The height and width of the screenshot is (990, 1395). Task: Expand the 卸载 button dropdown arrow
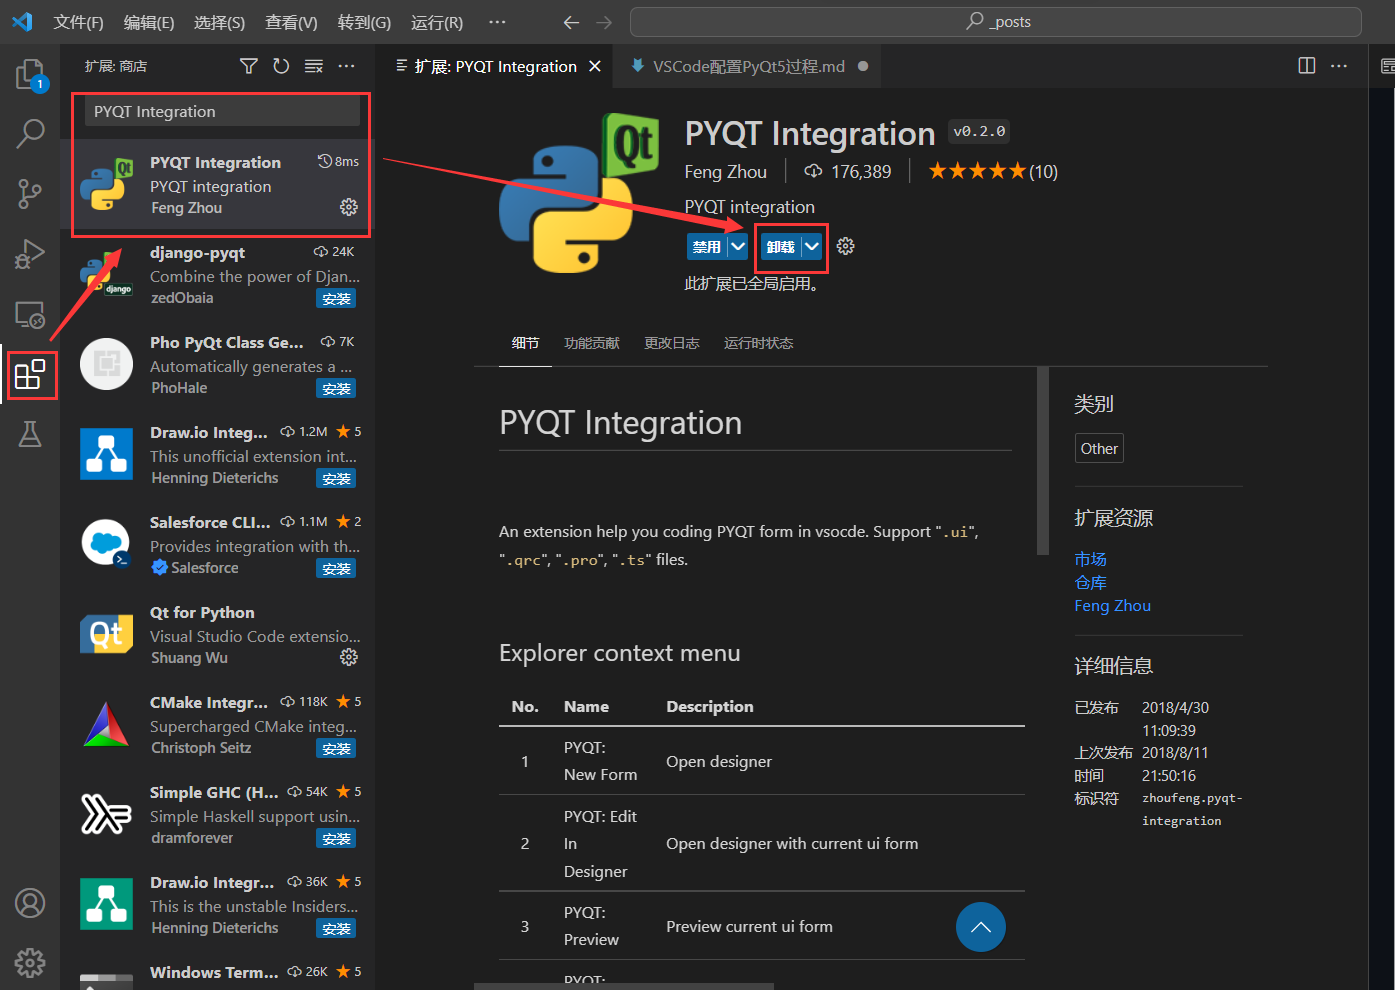(x=811, y=246)
